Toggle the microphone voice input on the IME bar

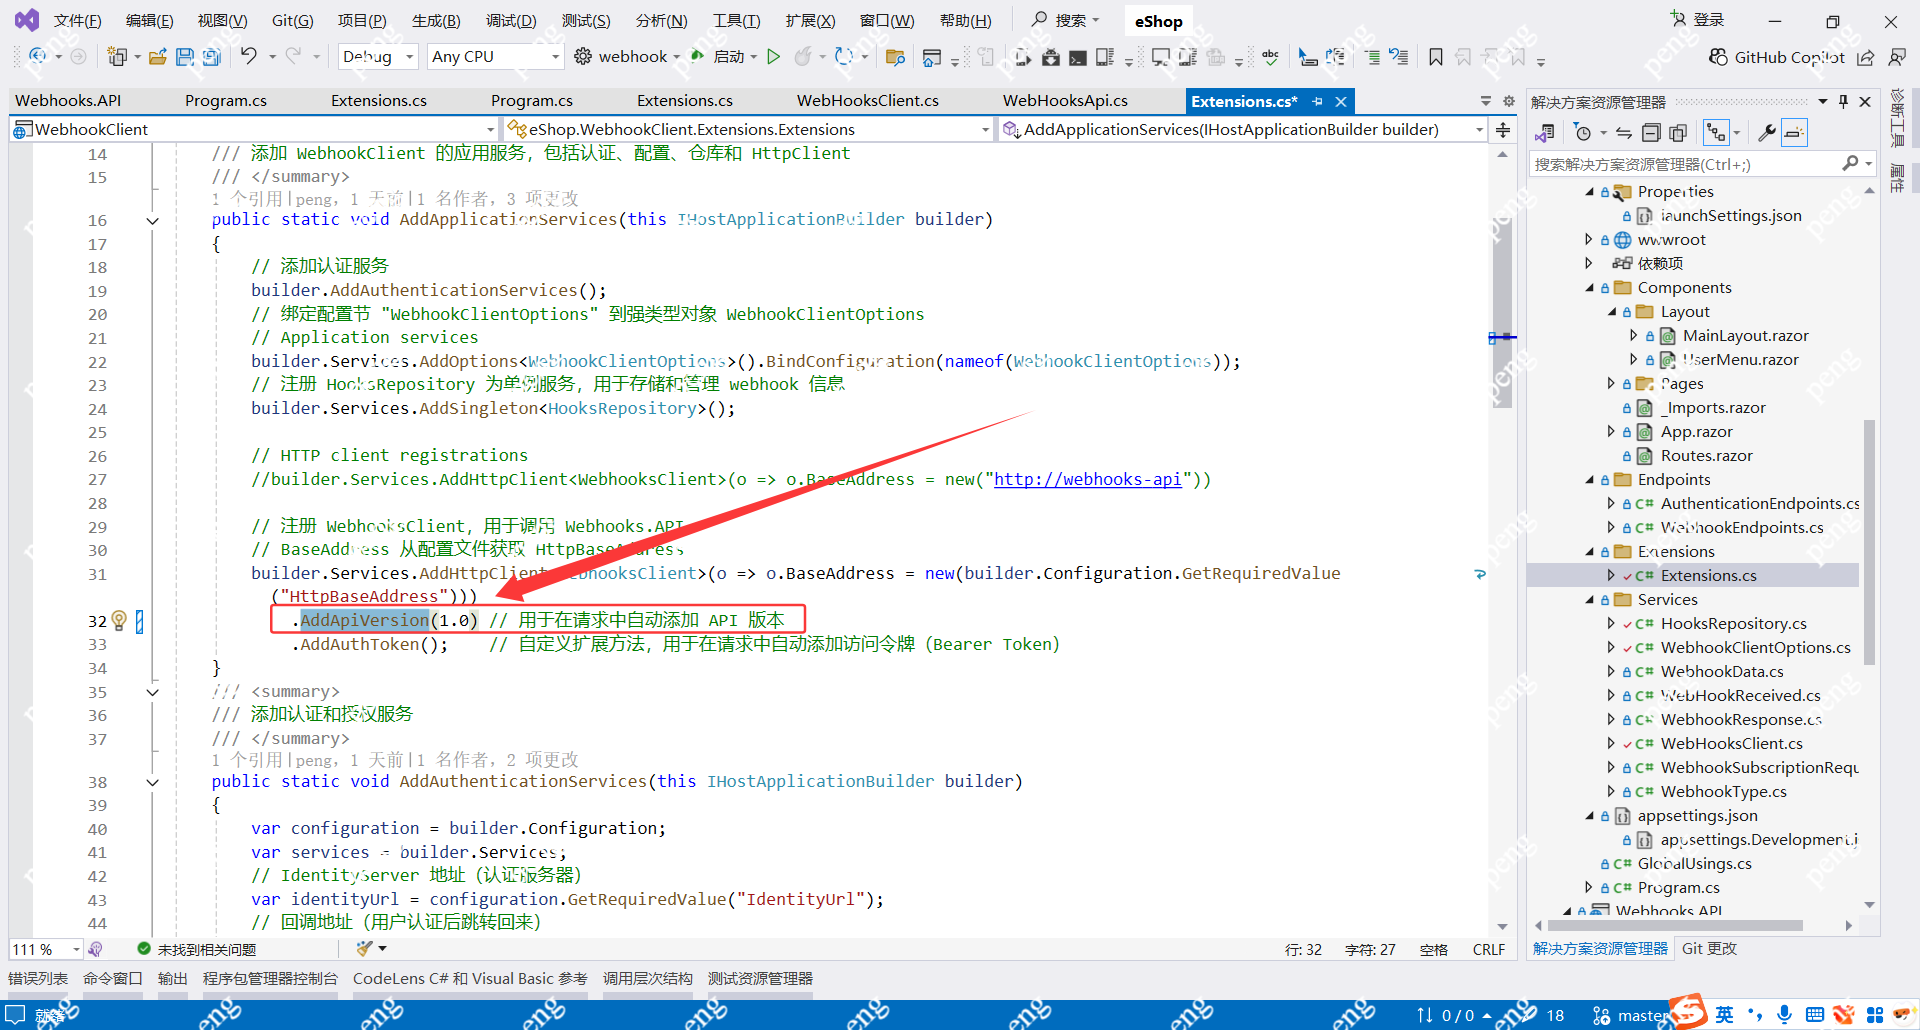(1784, 1015)
